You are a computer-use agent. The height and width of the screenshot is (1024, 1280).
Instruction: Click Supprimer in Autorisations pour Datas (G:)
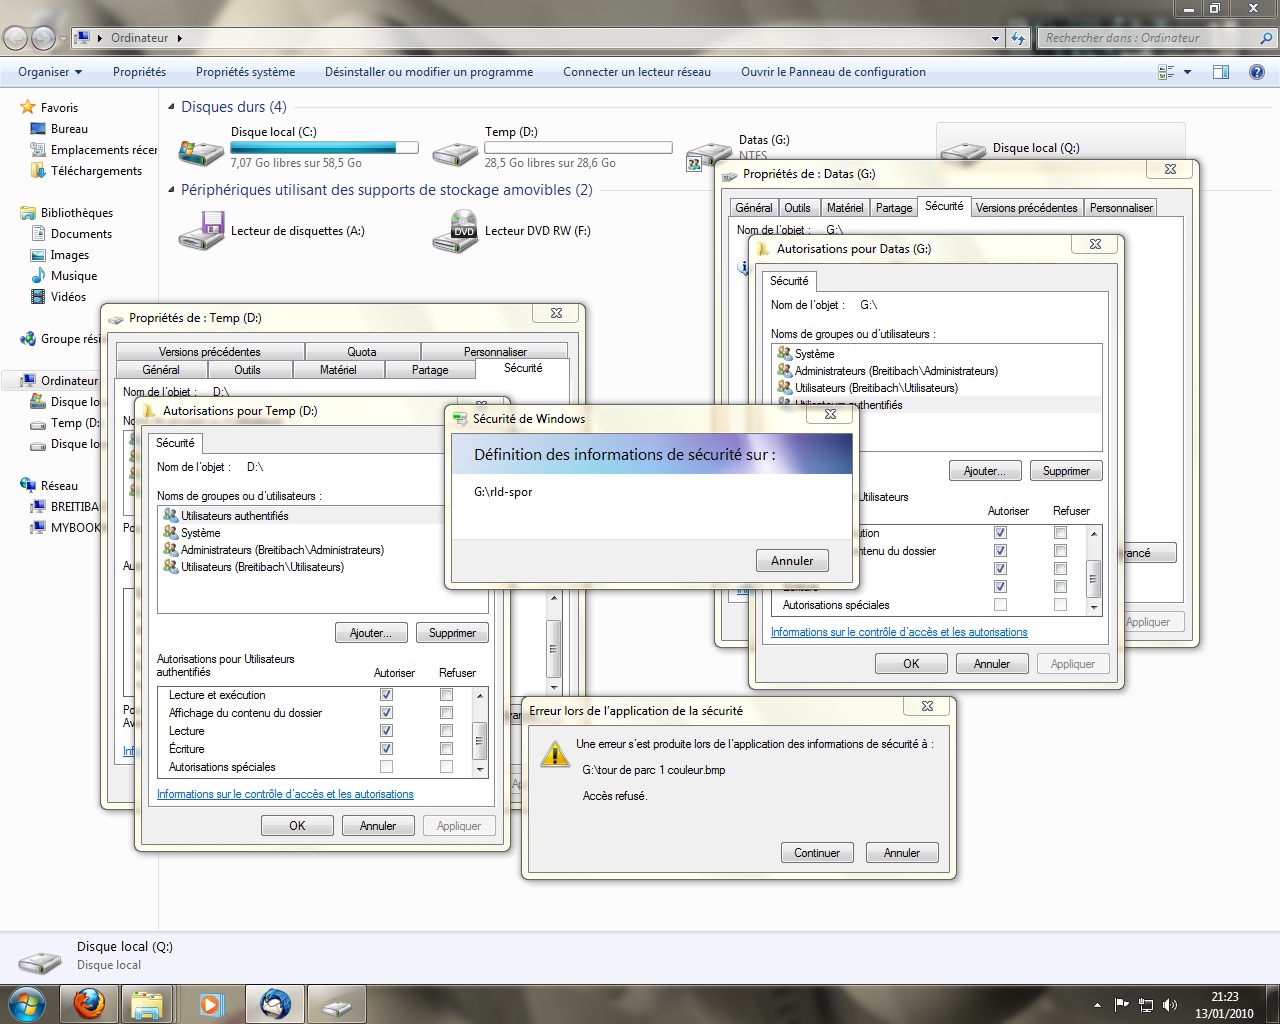(x=1066, y=471)
